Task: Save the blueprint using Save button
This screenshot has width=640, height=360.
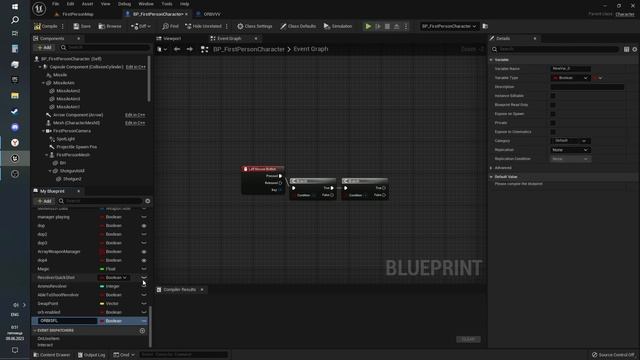Action: click(x=82, y=26)
